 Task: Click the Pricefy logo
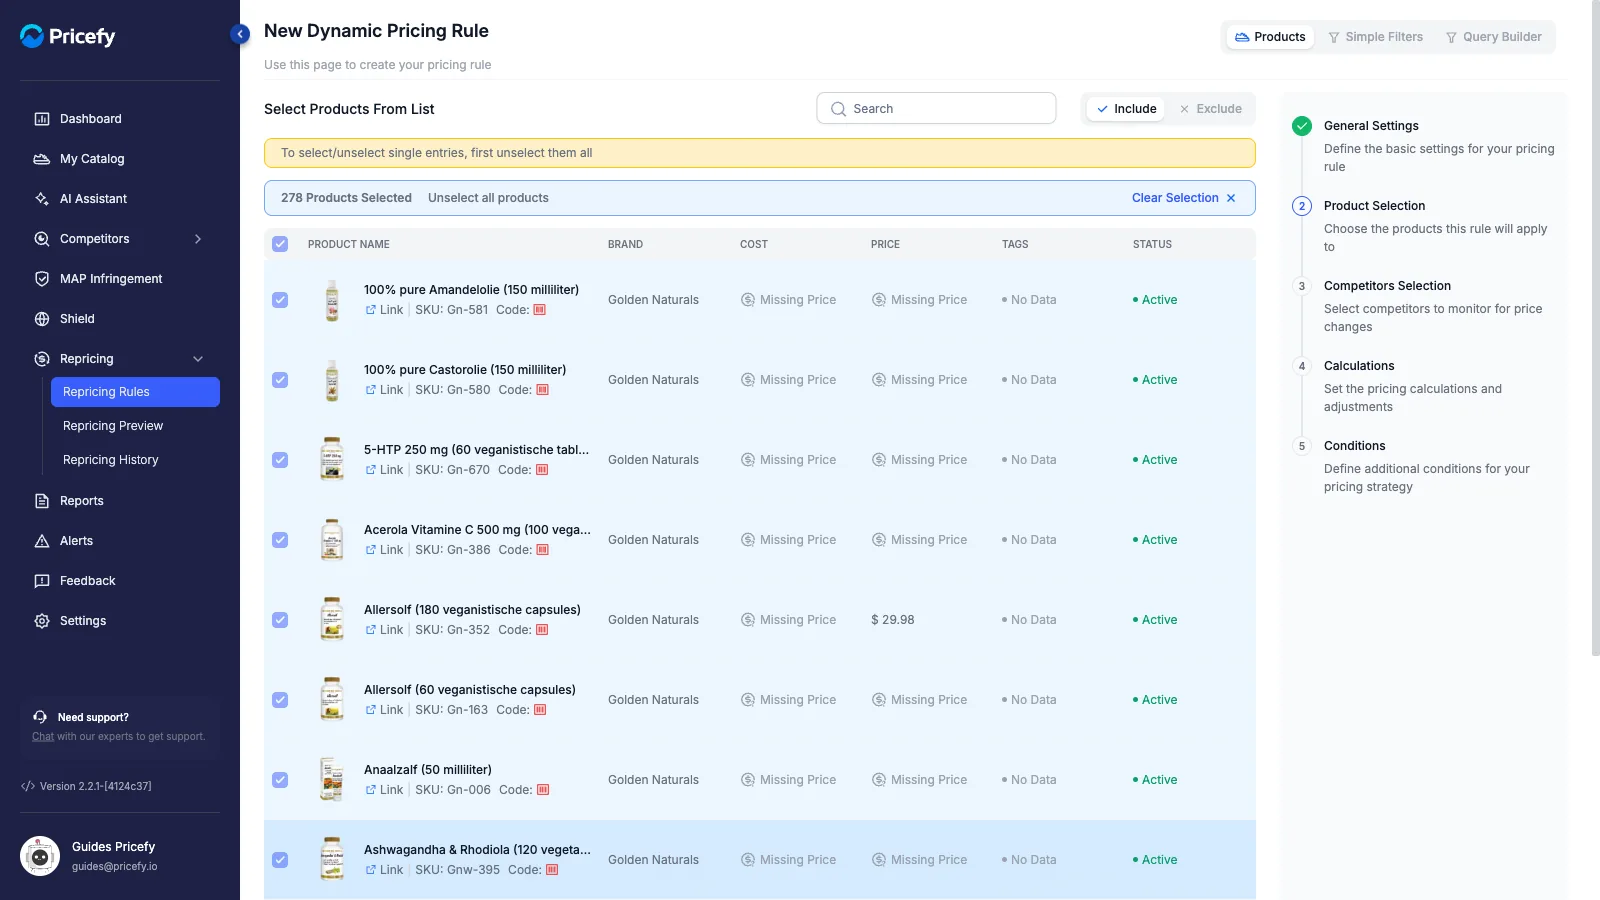tap(68, 36)
